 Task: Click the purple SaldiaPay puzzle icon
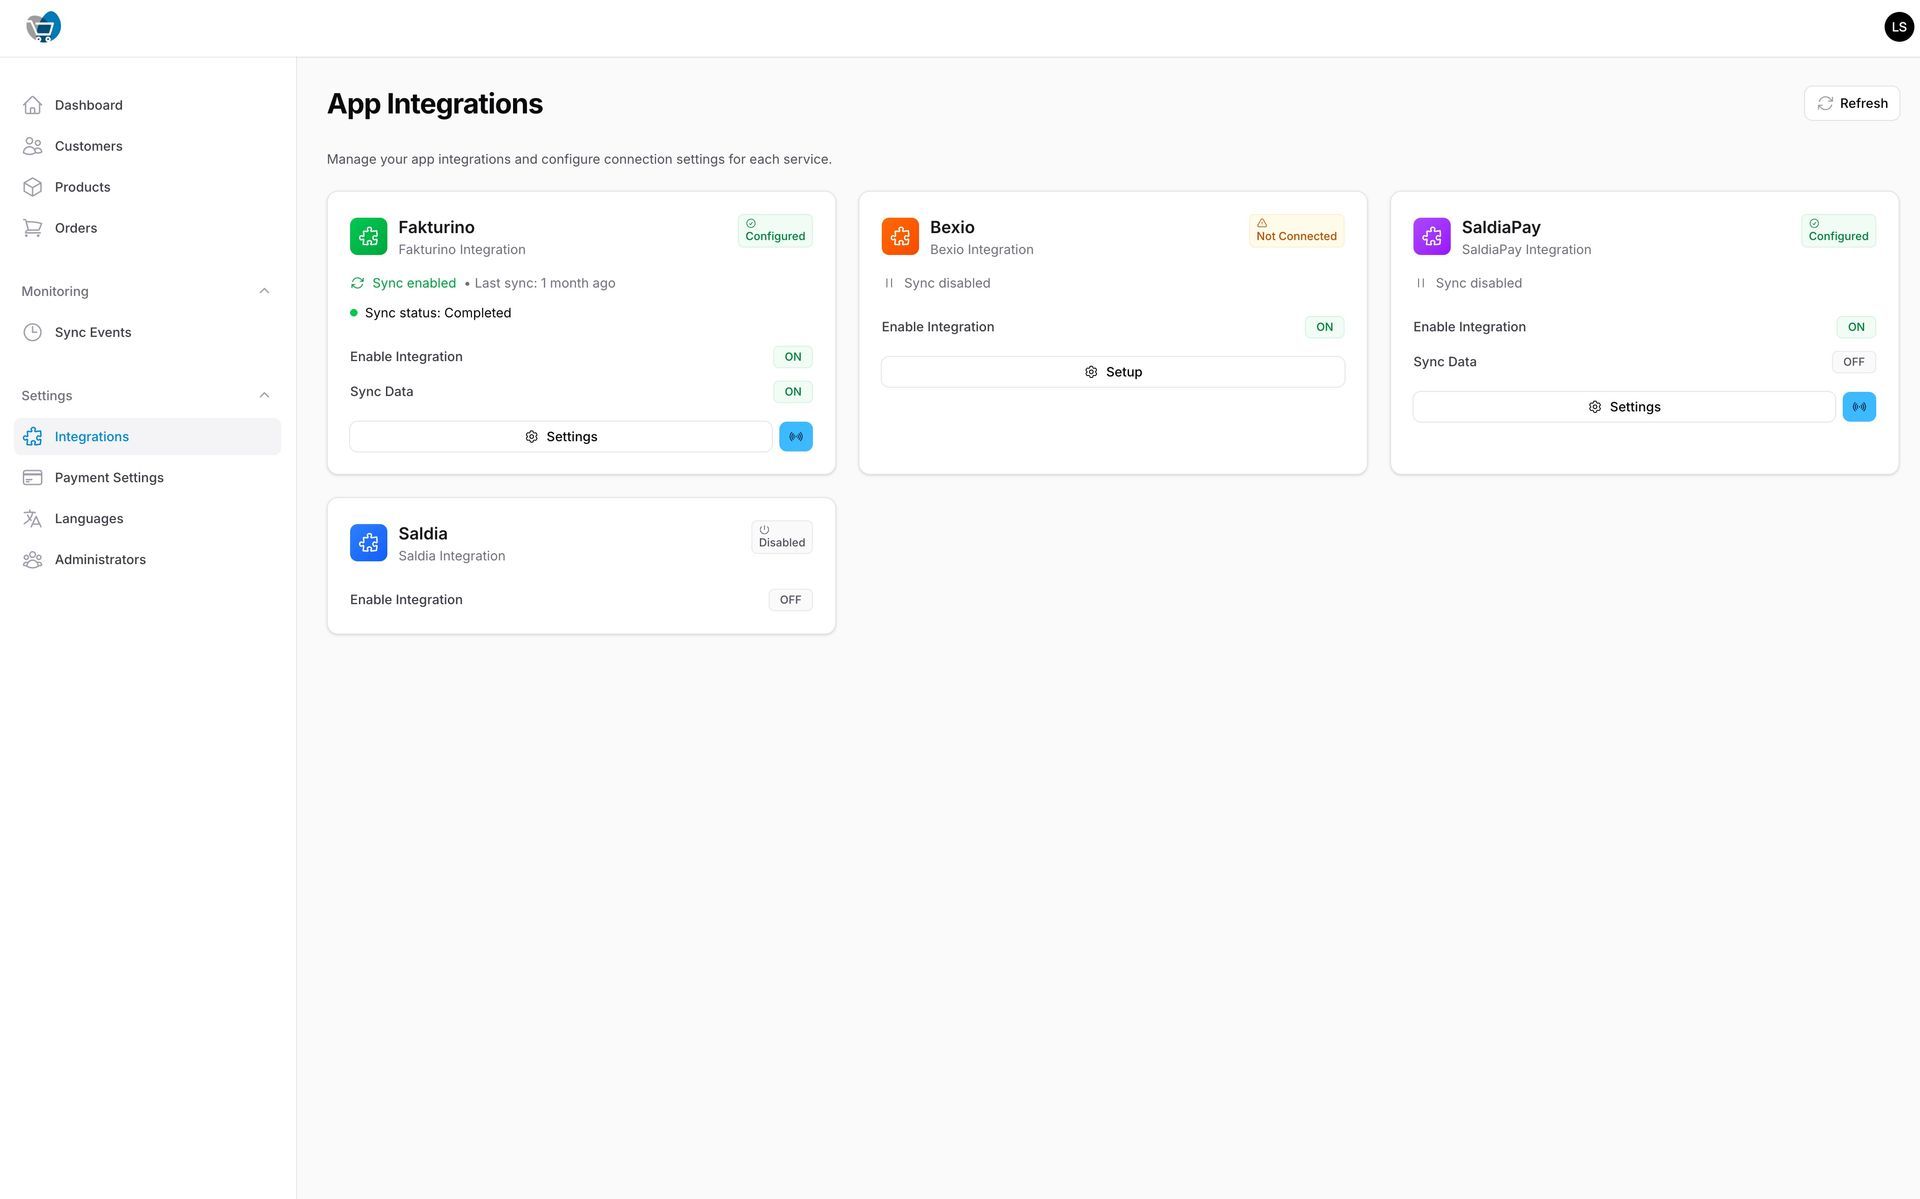[x=1431, y=237]
